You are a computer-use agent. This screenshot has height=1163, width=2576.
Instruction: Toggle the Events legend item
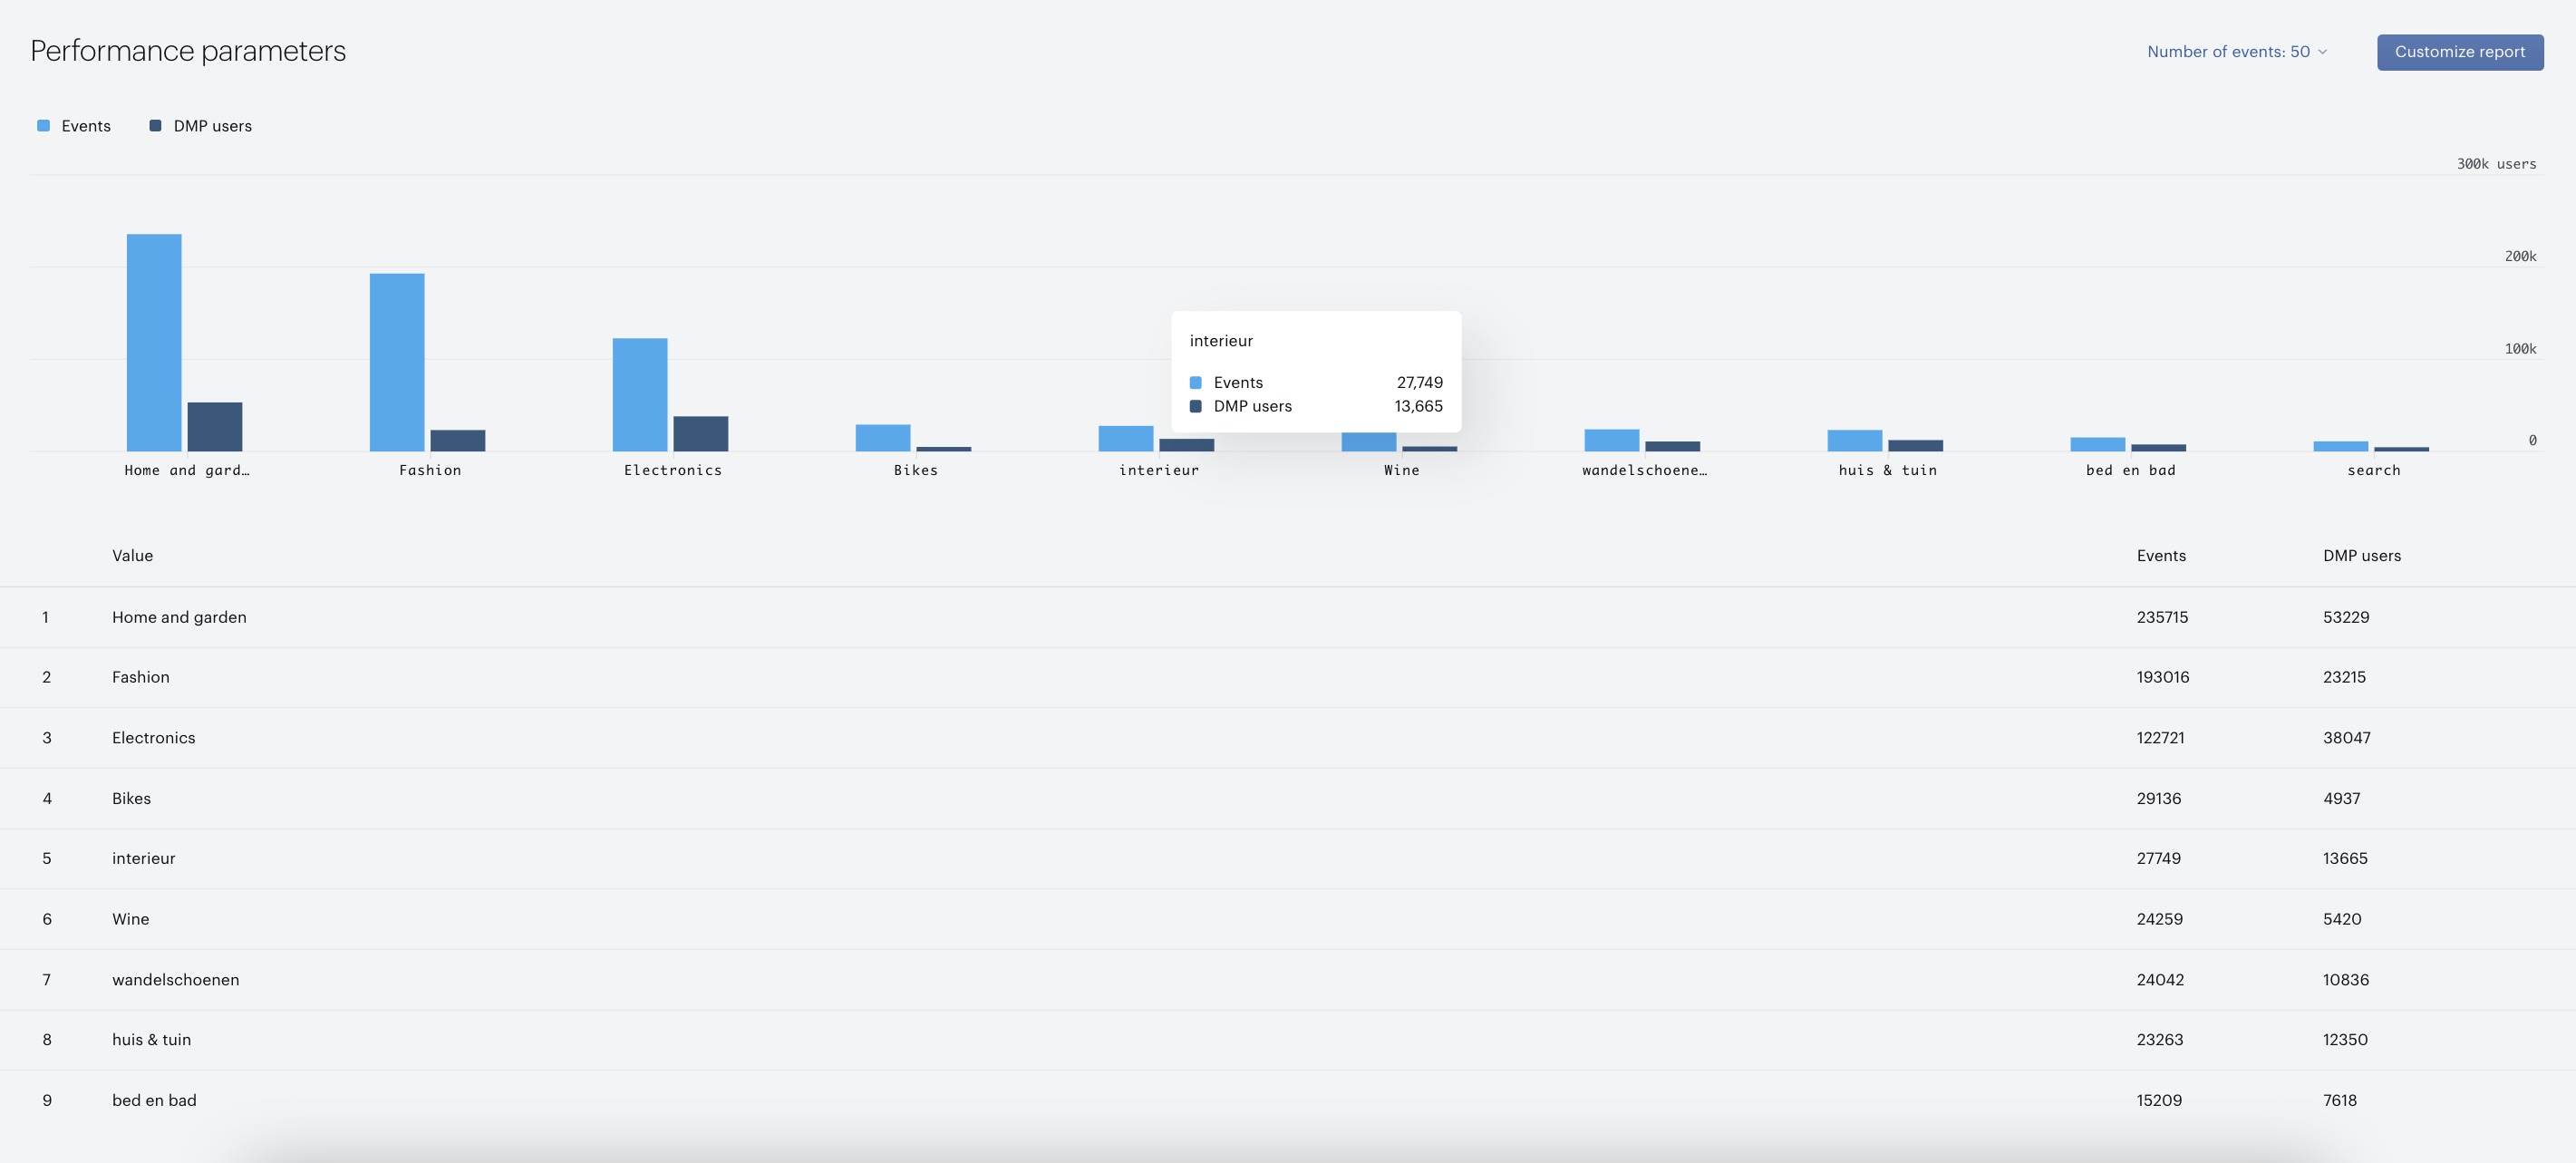click(x=74, y=126)
